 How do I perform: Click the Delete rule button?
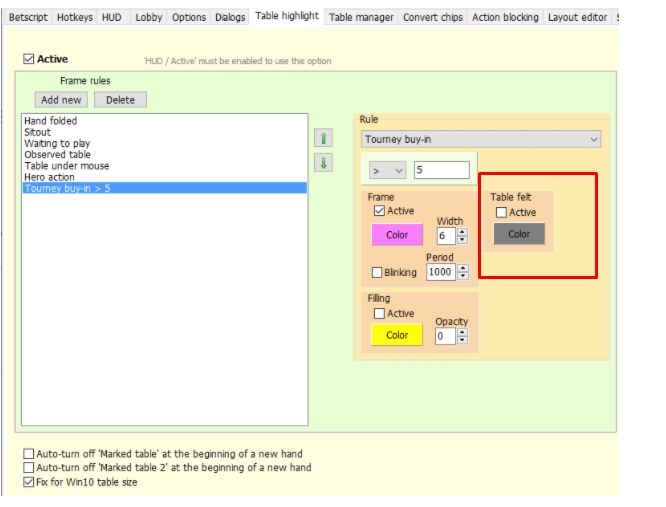[x=120, y=100]
